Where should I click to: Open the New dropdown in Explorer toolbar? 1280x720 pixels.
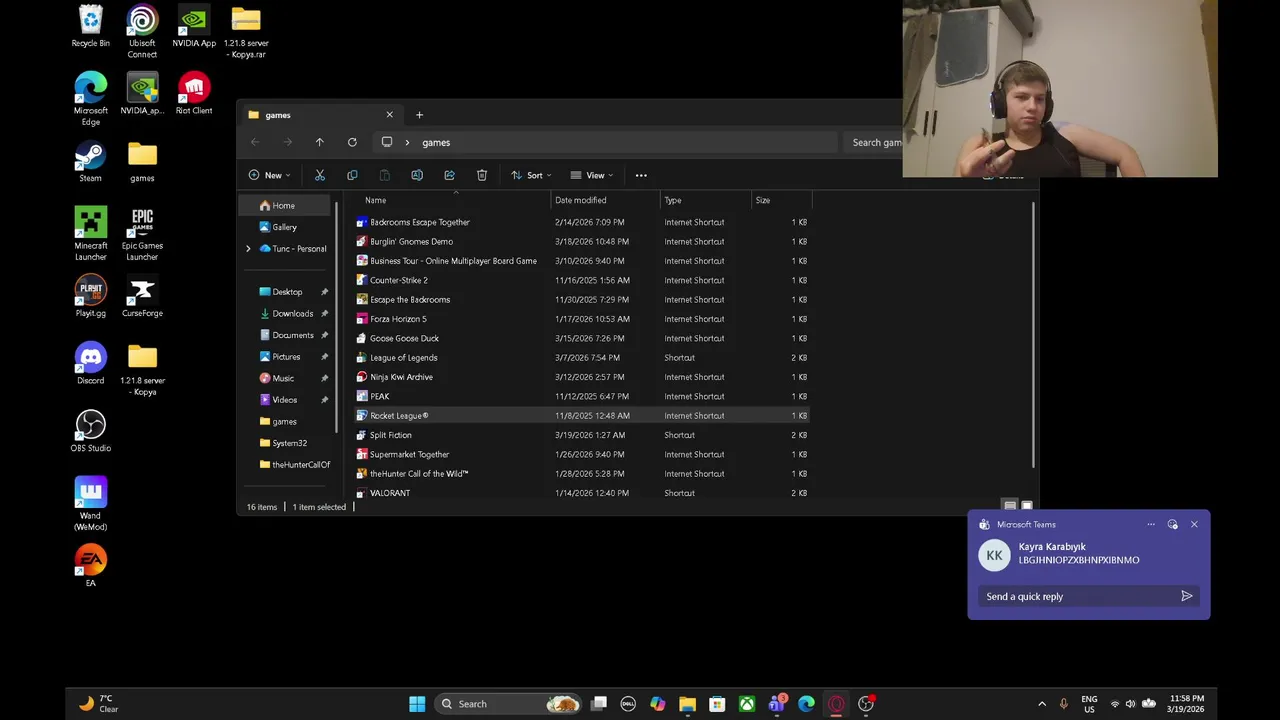269,175
